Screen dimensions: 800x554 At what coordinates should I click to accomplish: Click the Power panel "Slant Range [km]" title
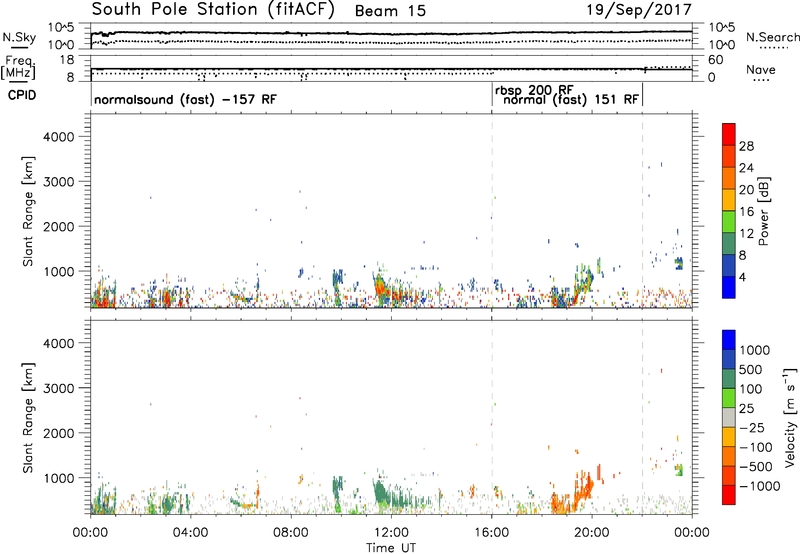point(29,211)
